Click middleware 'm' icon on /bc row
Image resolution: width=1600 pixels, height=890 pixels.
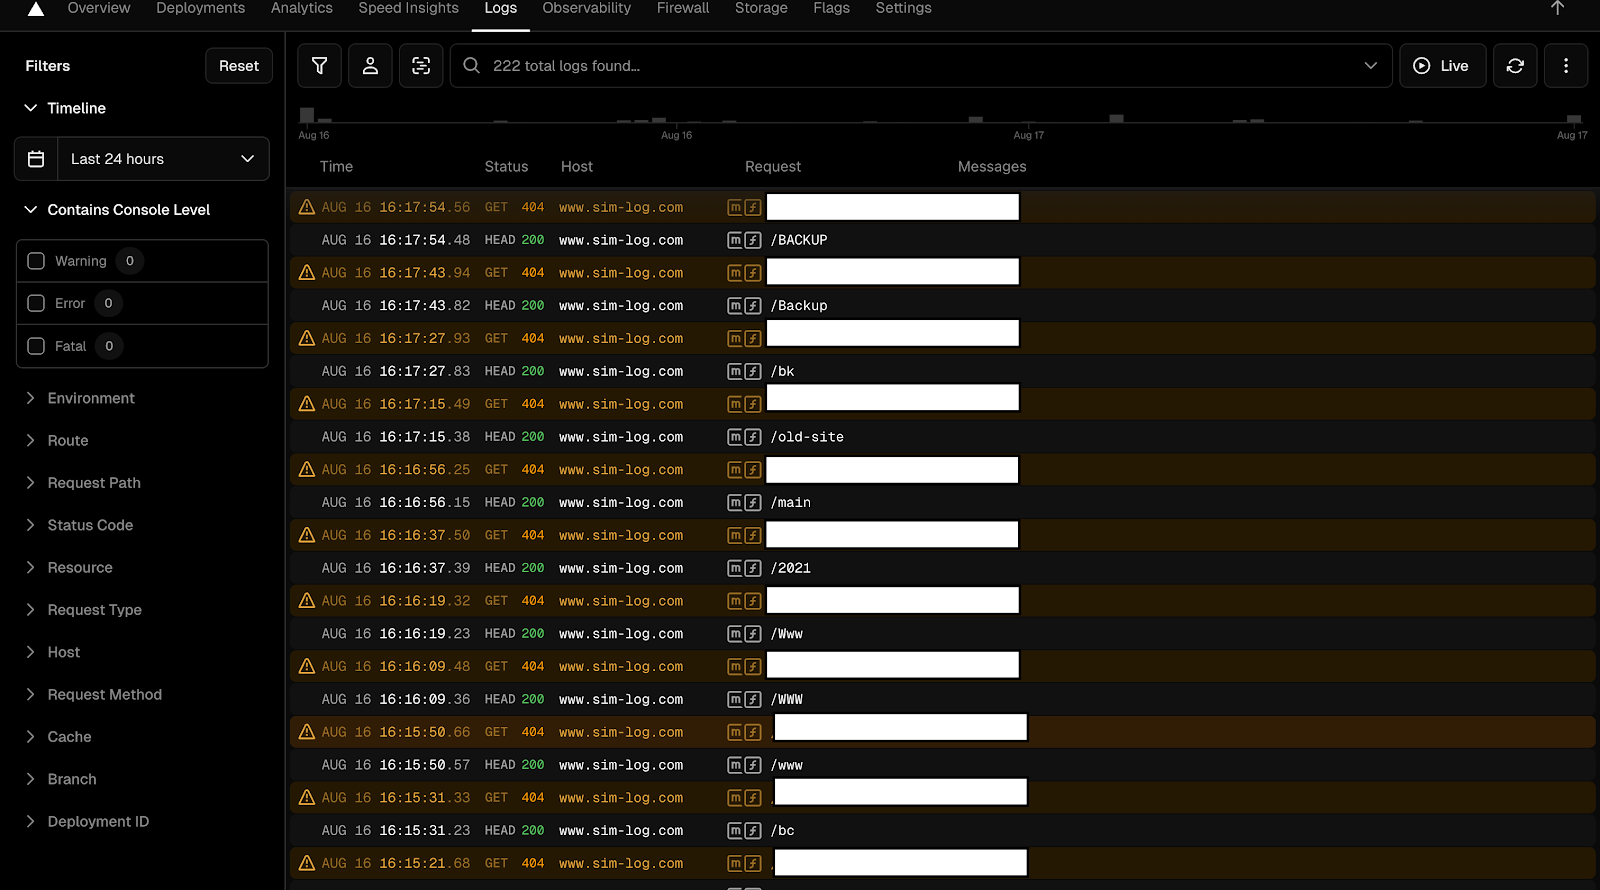point(735,830)
